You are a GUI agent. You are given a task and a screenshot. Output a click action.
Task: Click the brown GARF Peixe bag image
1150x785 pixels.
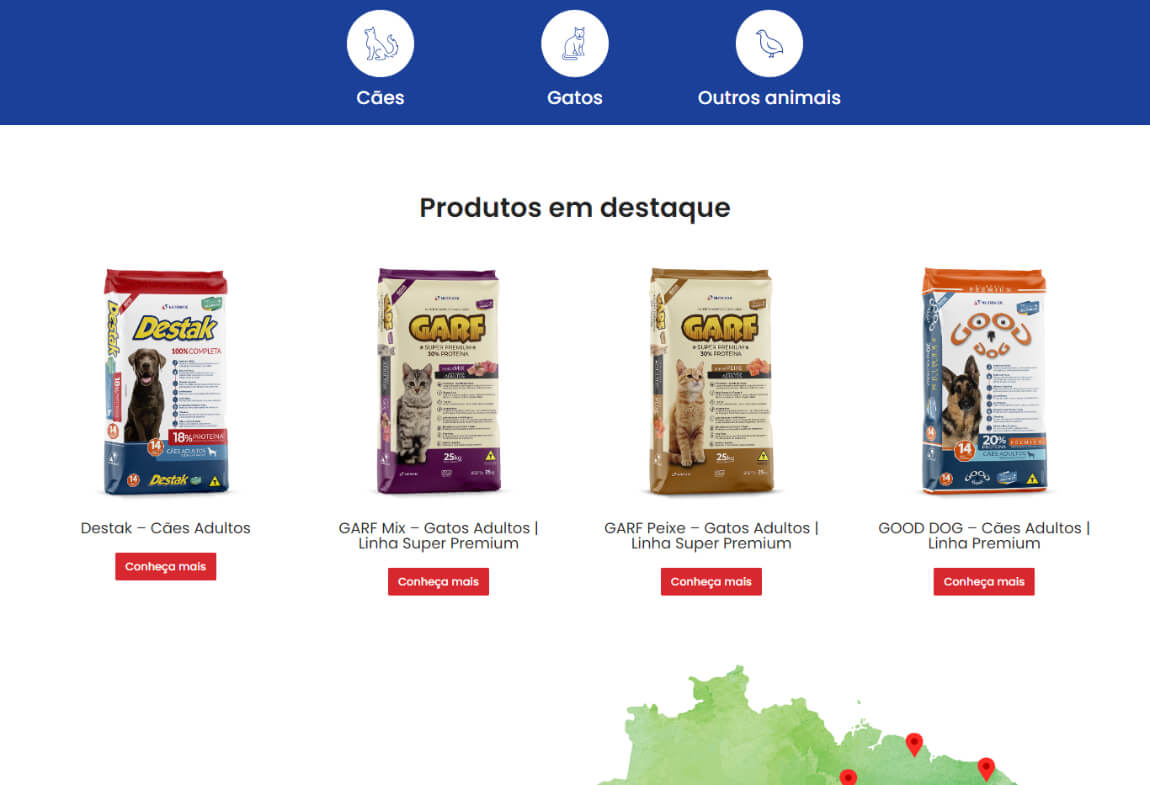711,381
